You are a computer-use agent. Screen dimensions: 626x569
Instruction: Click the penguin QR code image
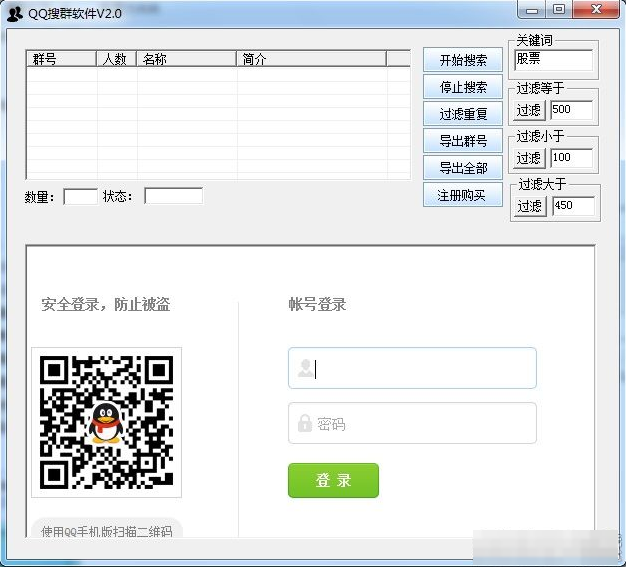click(106, 422)
